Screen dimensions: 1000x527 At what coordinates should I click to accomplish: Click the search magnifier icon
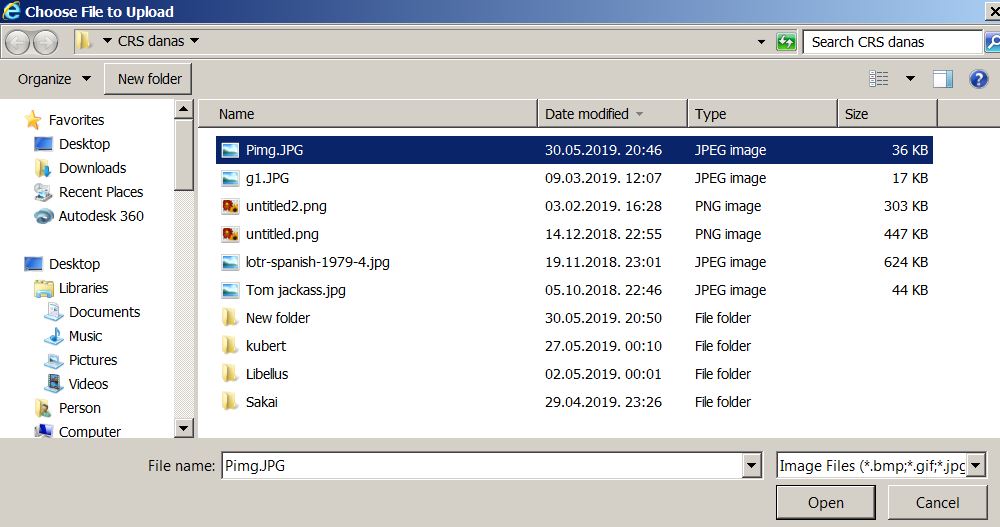(x=992, y=42)
